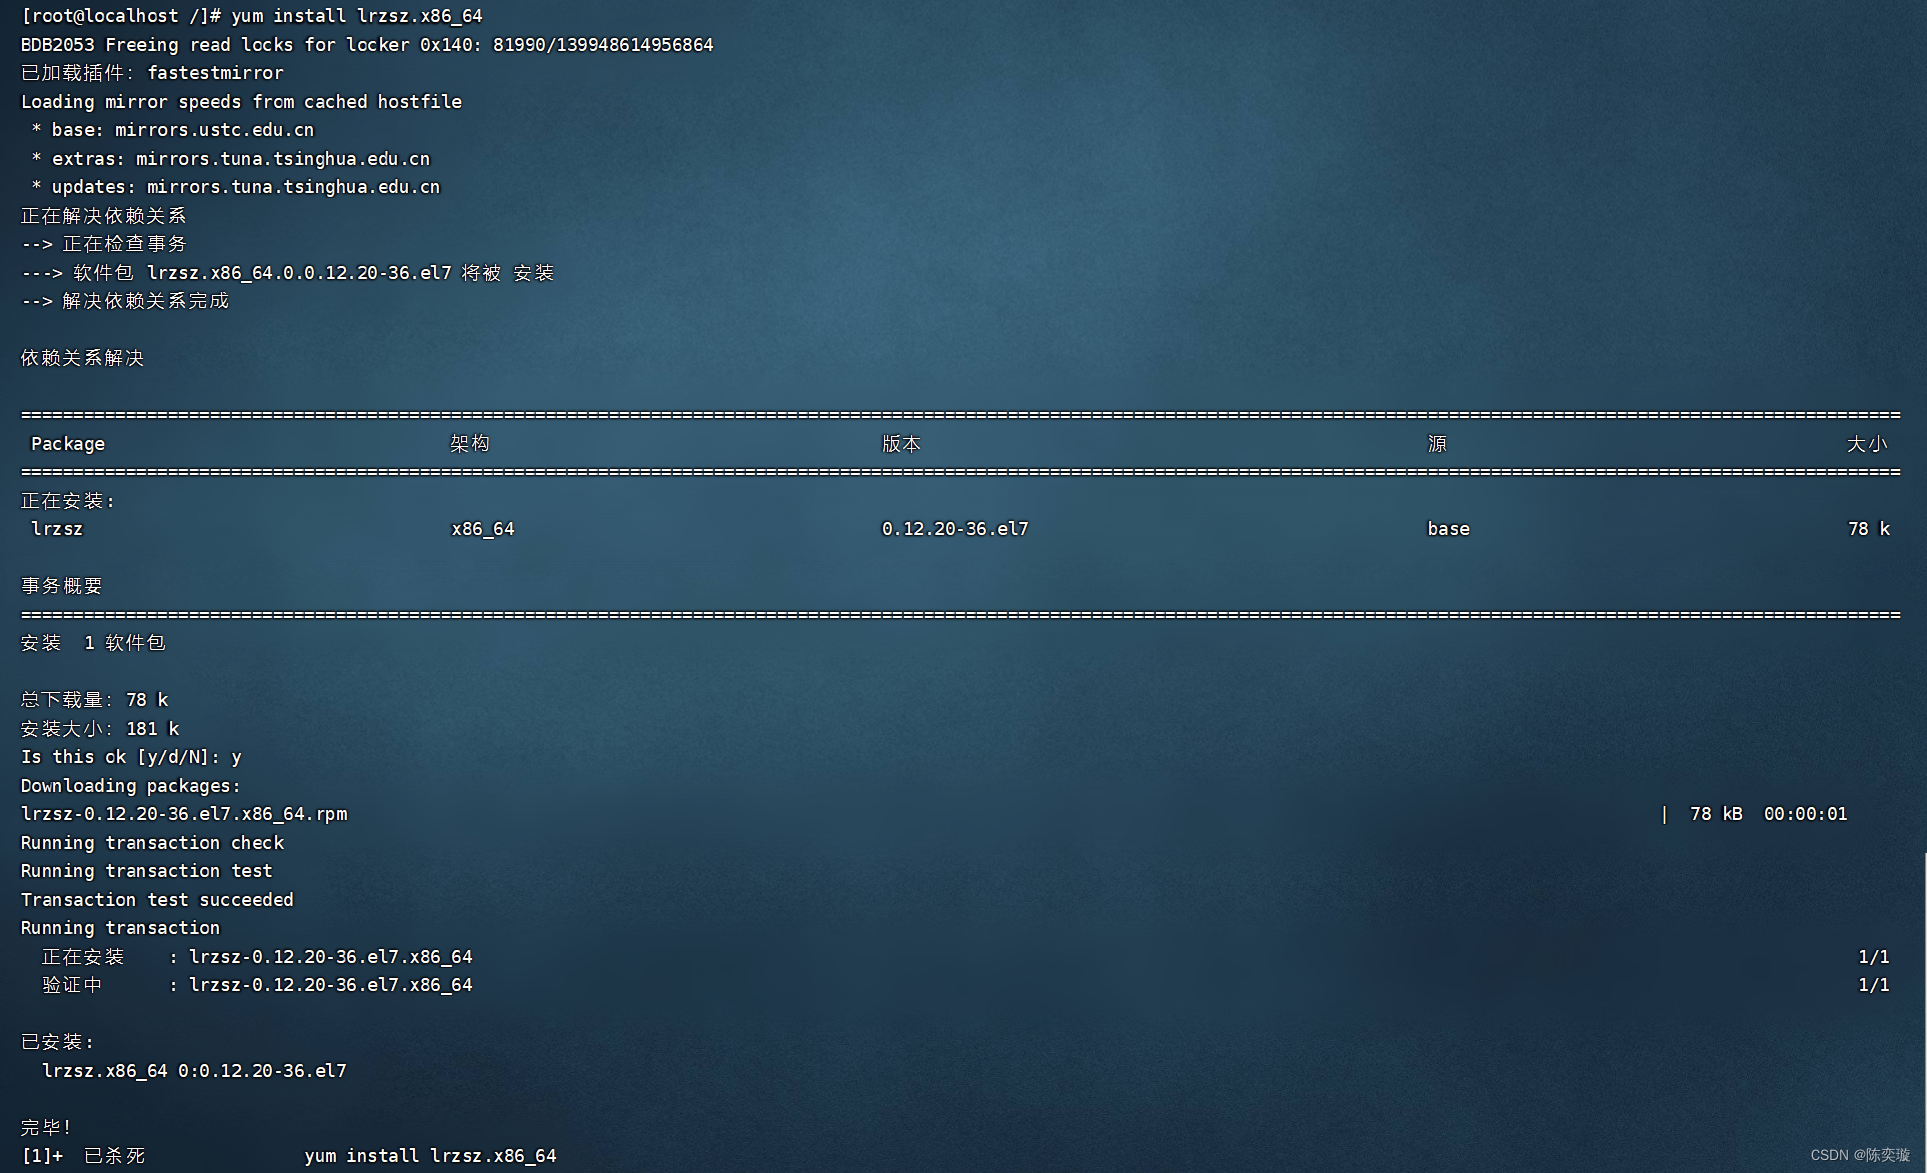Click the command 'yum install lrzsz.x86_64' on first line
The image size is (1927, 1173).
[x=357, y=16]
